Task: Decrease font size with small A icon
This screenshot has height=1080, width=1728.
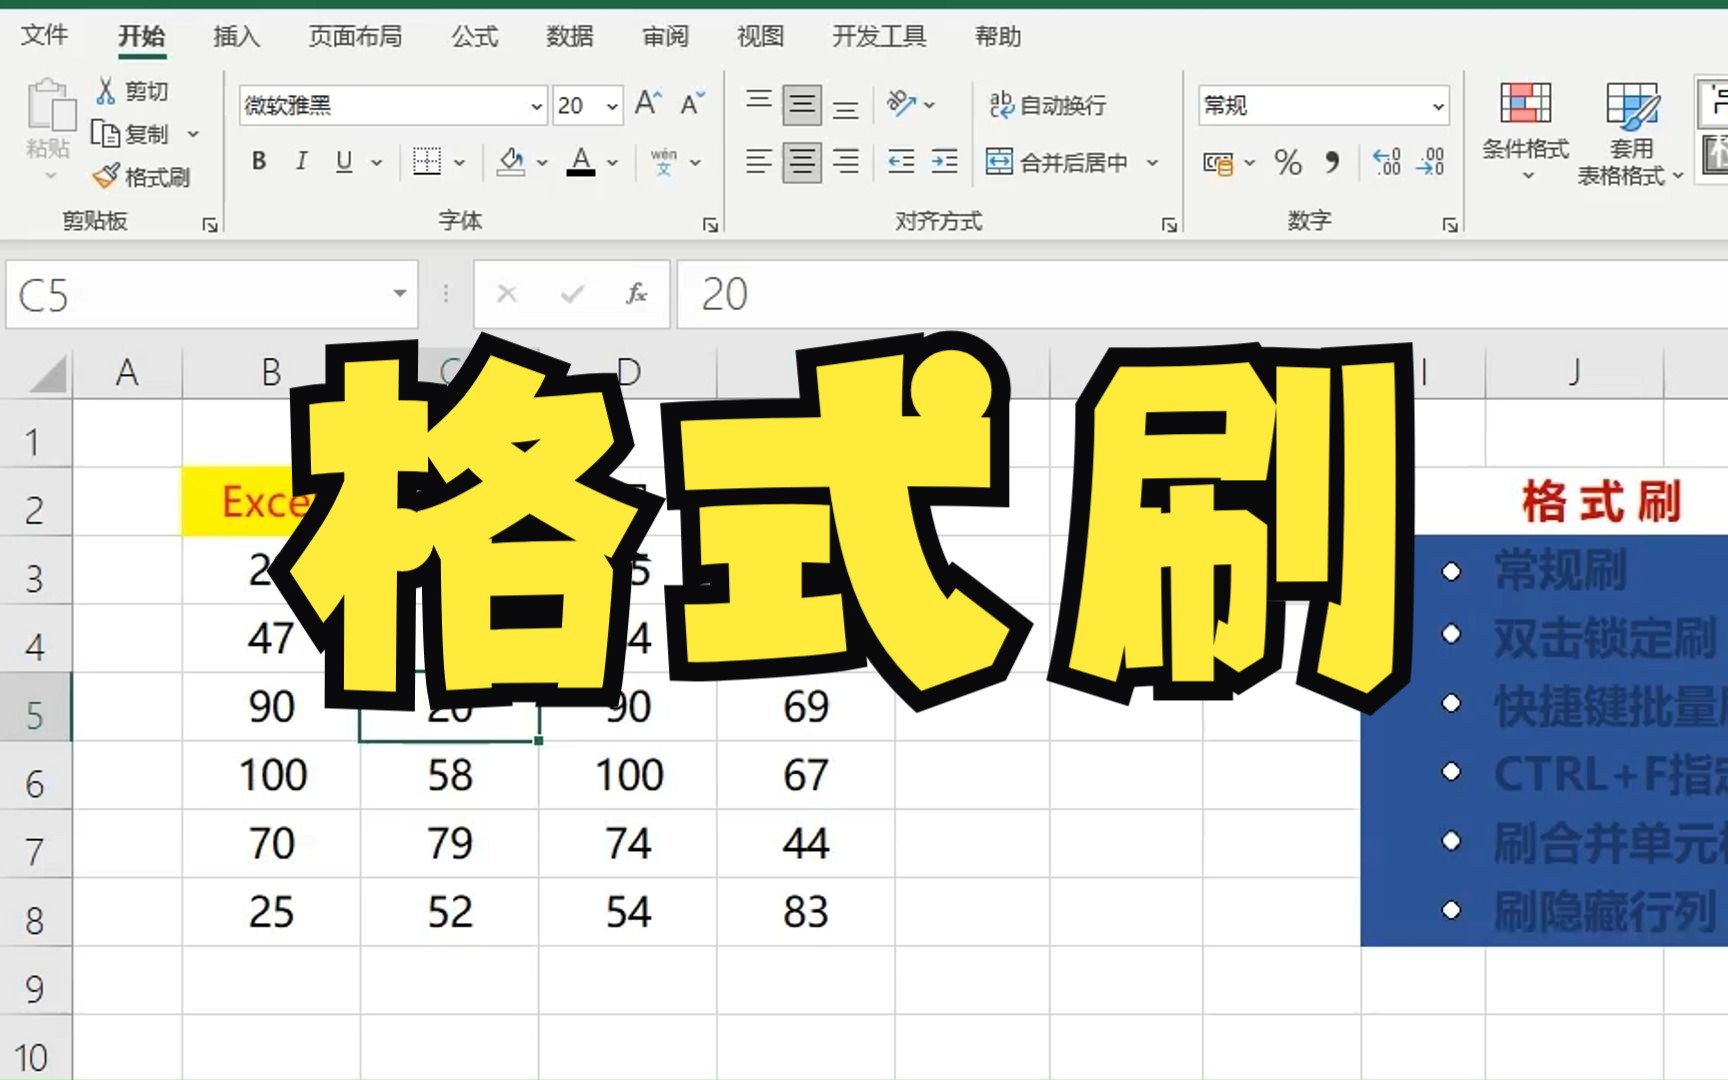Action: [692, 104]
